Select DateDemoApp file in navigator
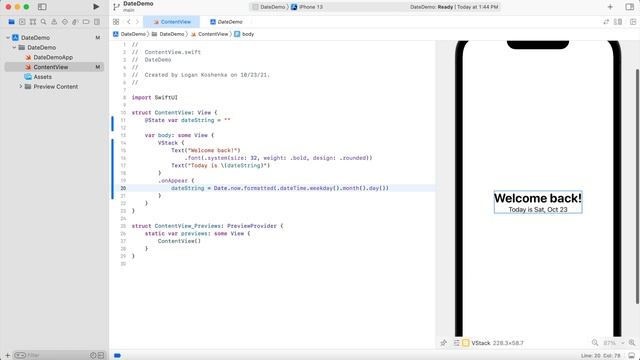 [54, 57]
